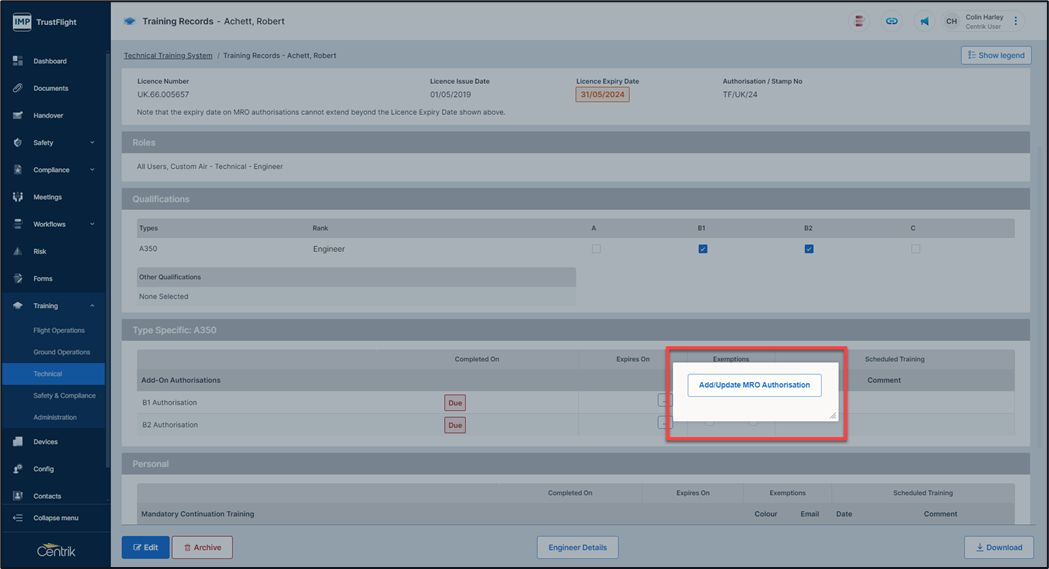Viewport: 1049px width, 569px height.
Task: Select Safety & Compliance submenu item
Action: click(64, 396)
